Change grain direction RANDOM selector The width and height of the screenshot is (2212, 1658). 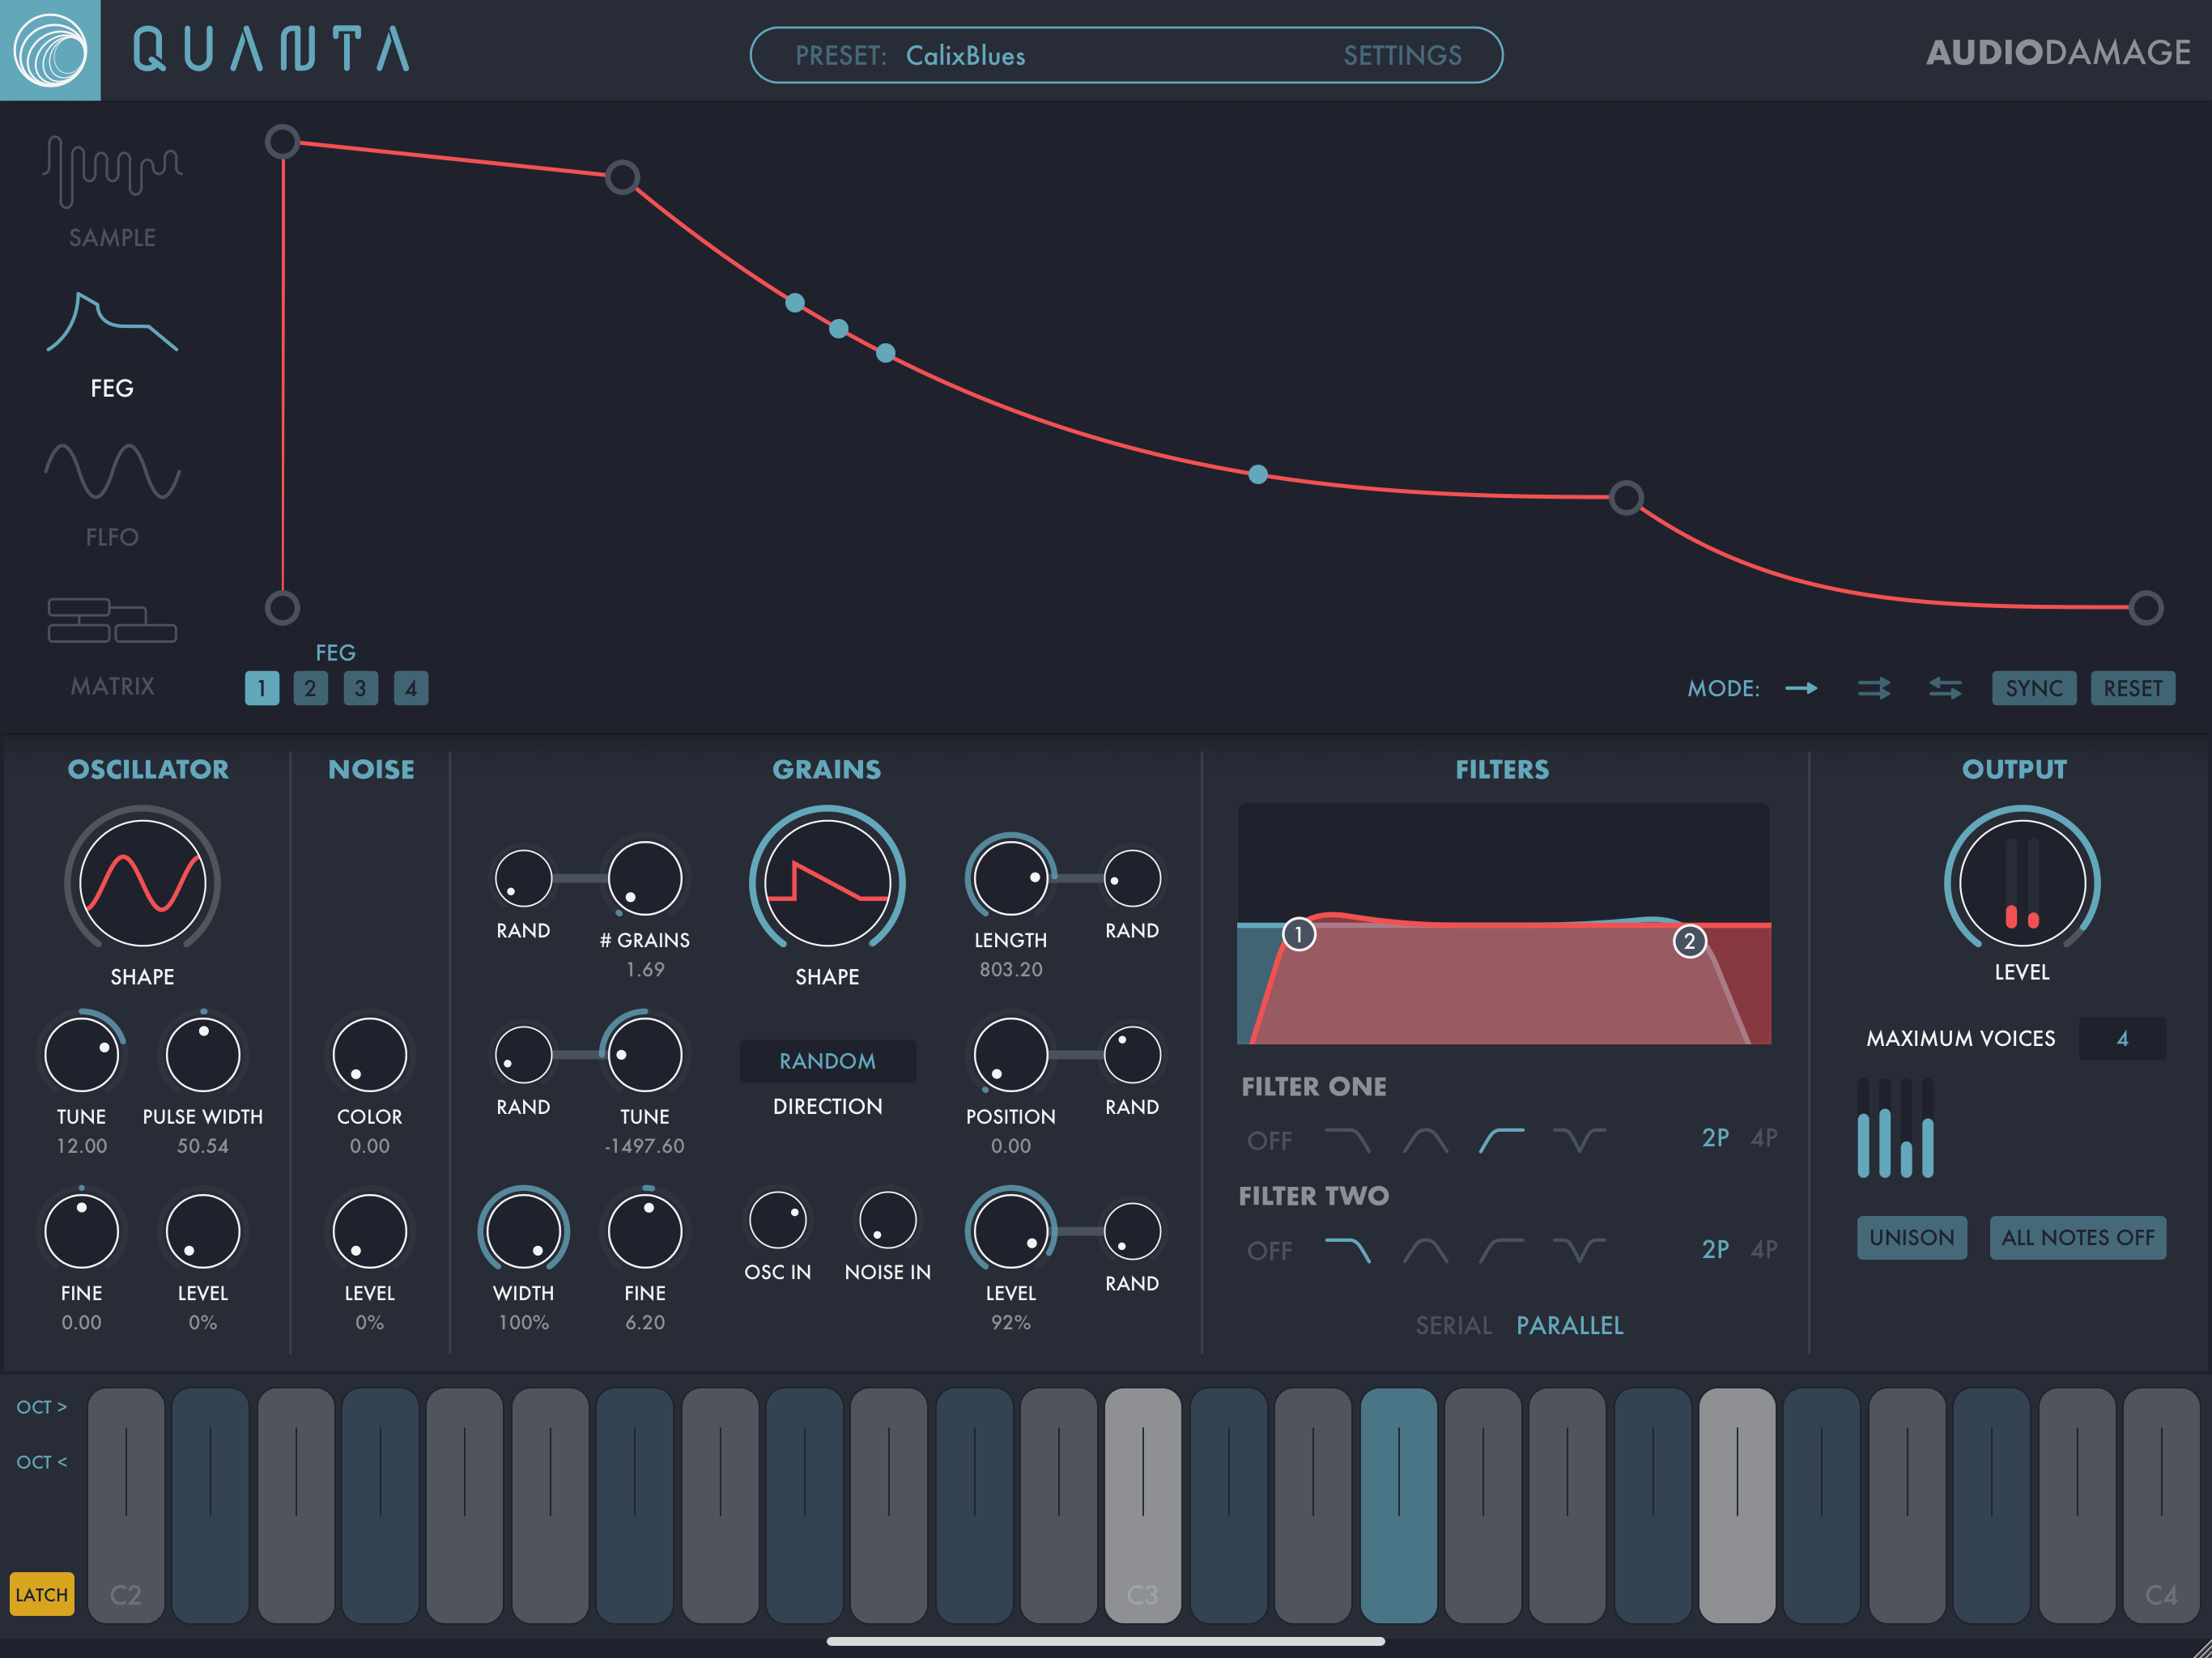click(x=827, y=1061)
